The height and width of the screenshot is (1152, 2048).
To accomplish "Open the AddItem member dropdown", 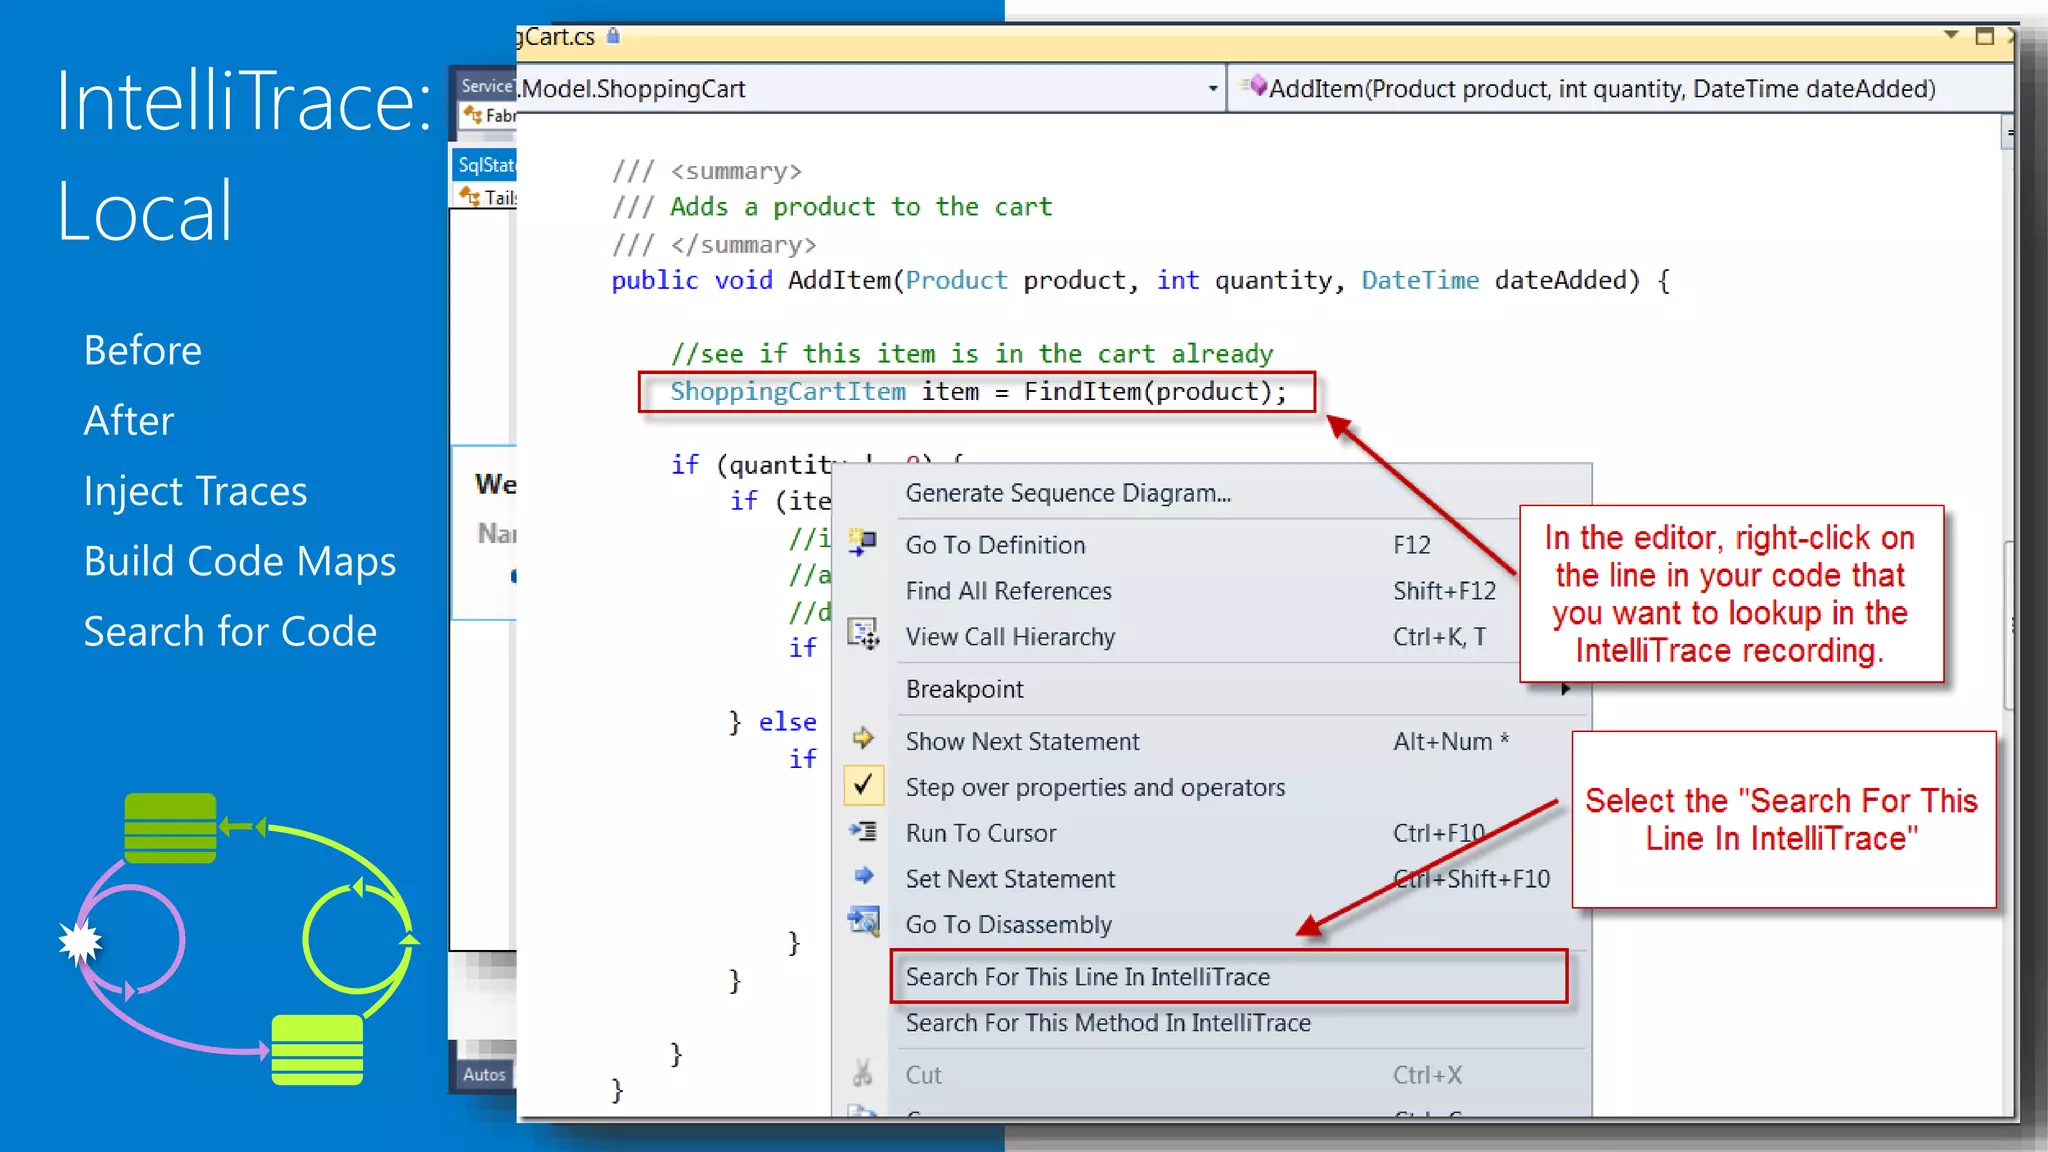I will pos(1619,89).
